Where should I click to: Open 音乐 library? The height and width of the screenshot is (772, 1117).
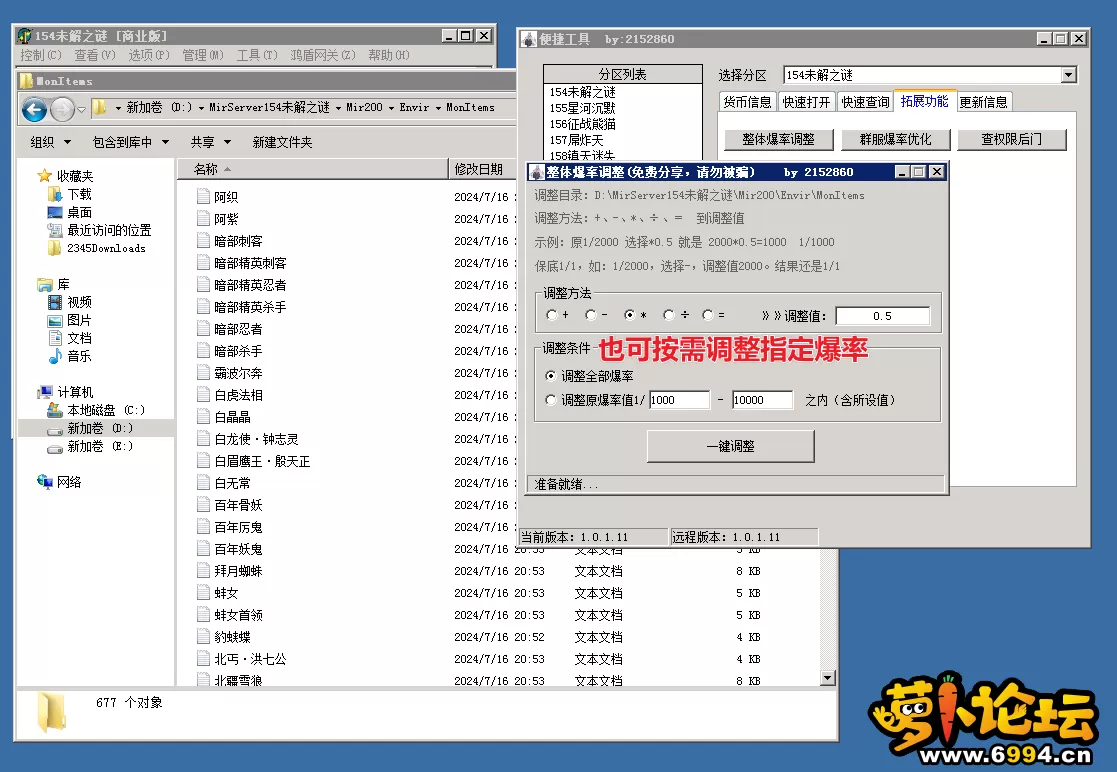tap(79, 355)
